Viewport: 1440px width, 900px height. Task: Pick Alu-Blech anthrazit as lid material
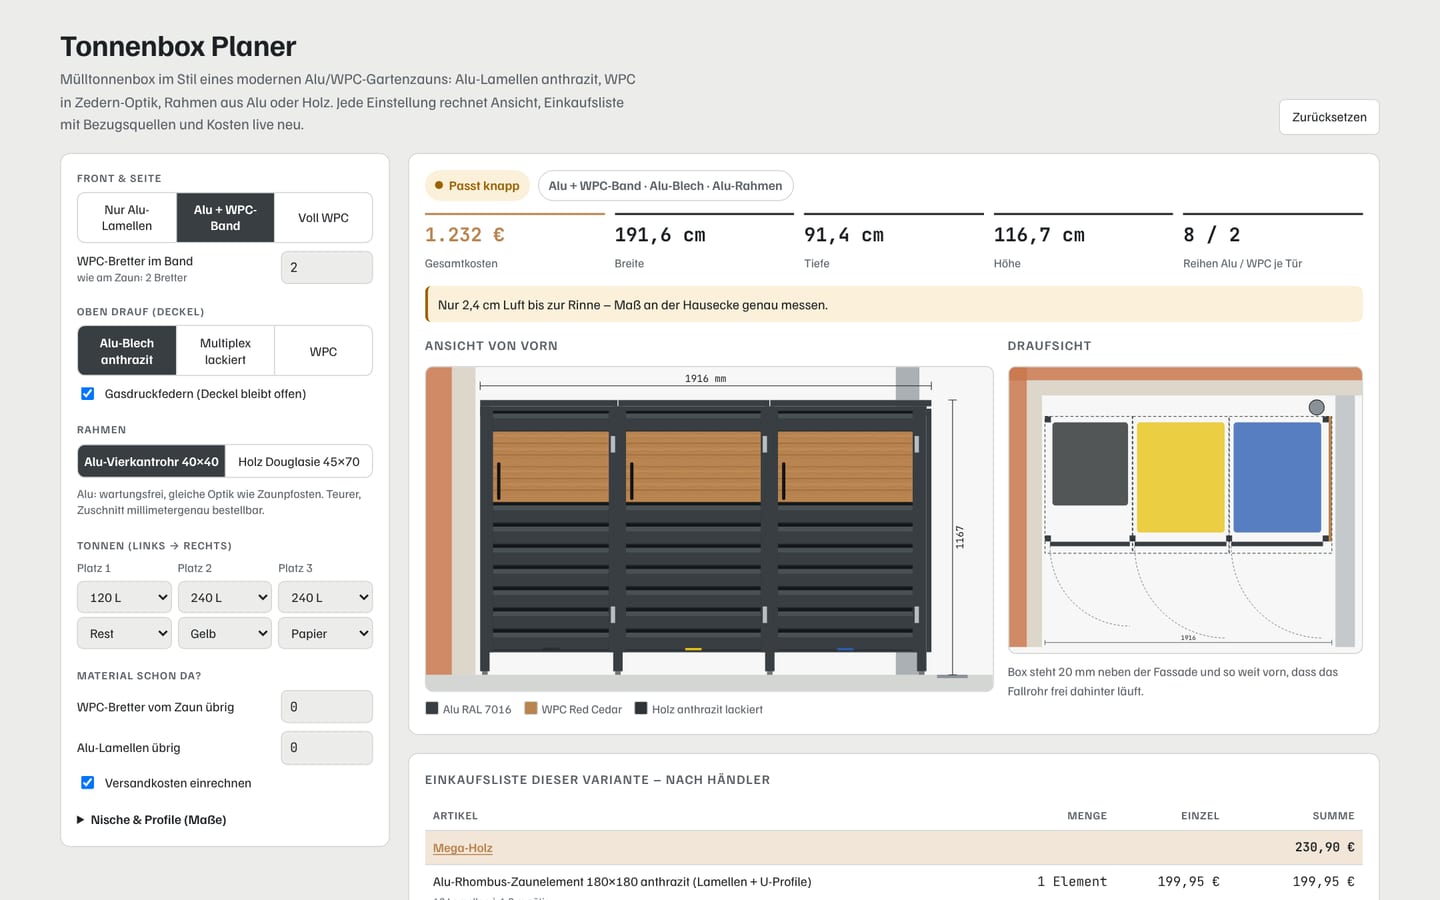127,351
